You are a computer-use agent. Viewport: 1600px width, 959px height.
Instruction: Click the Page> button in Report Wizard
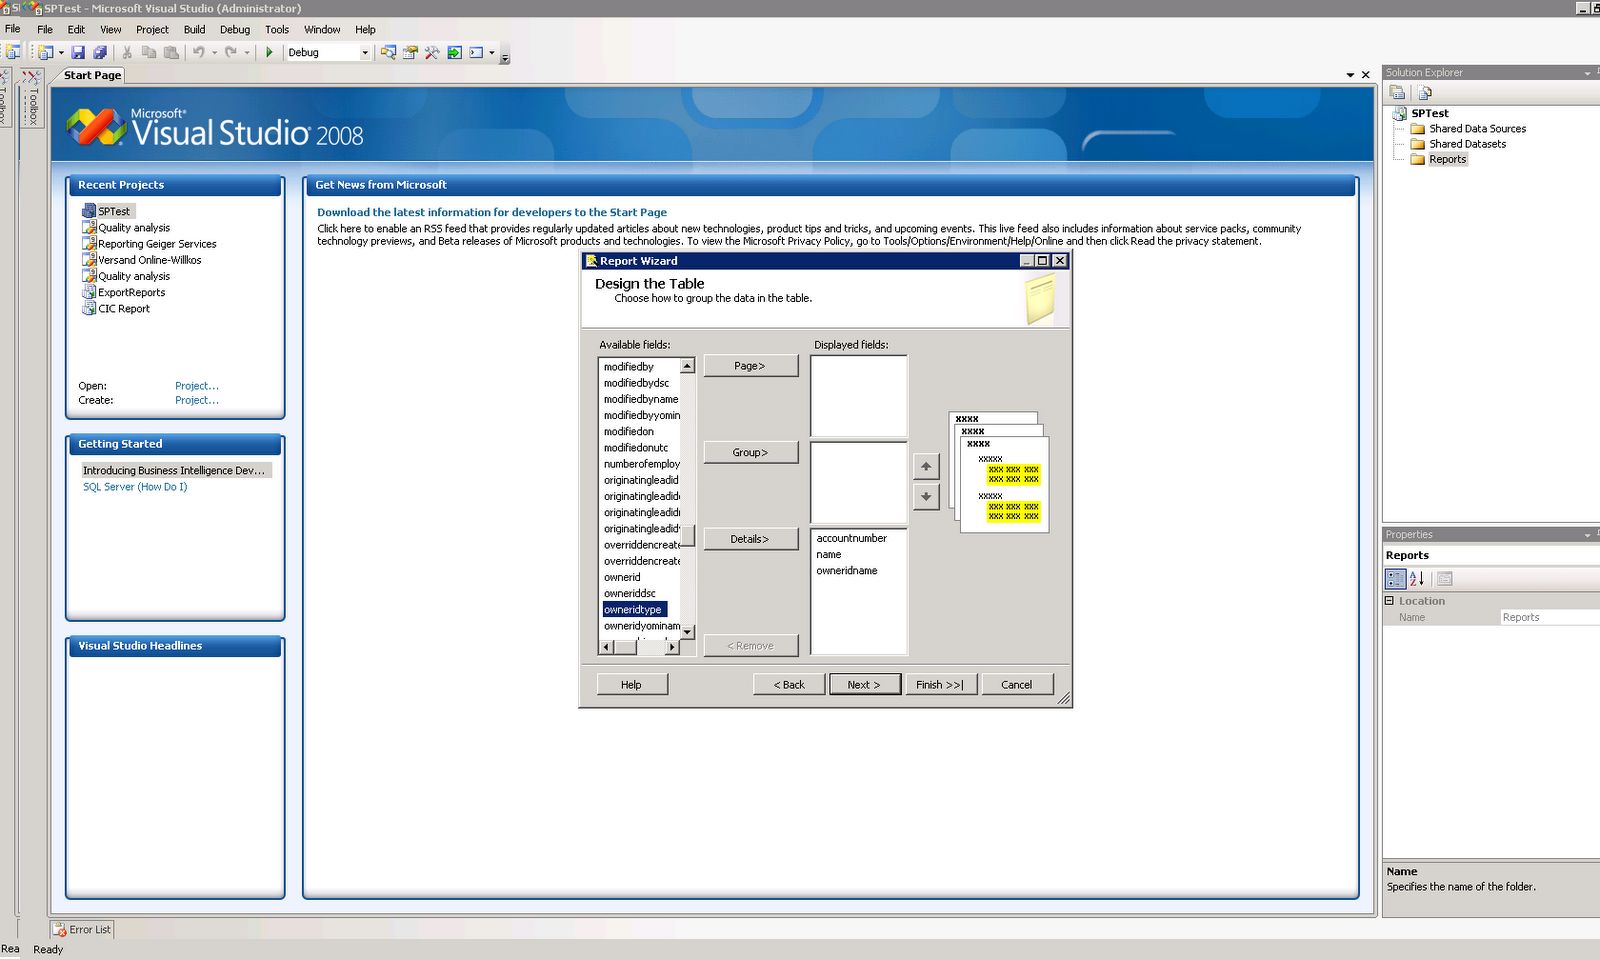(x=751, y=366)
